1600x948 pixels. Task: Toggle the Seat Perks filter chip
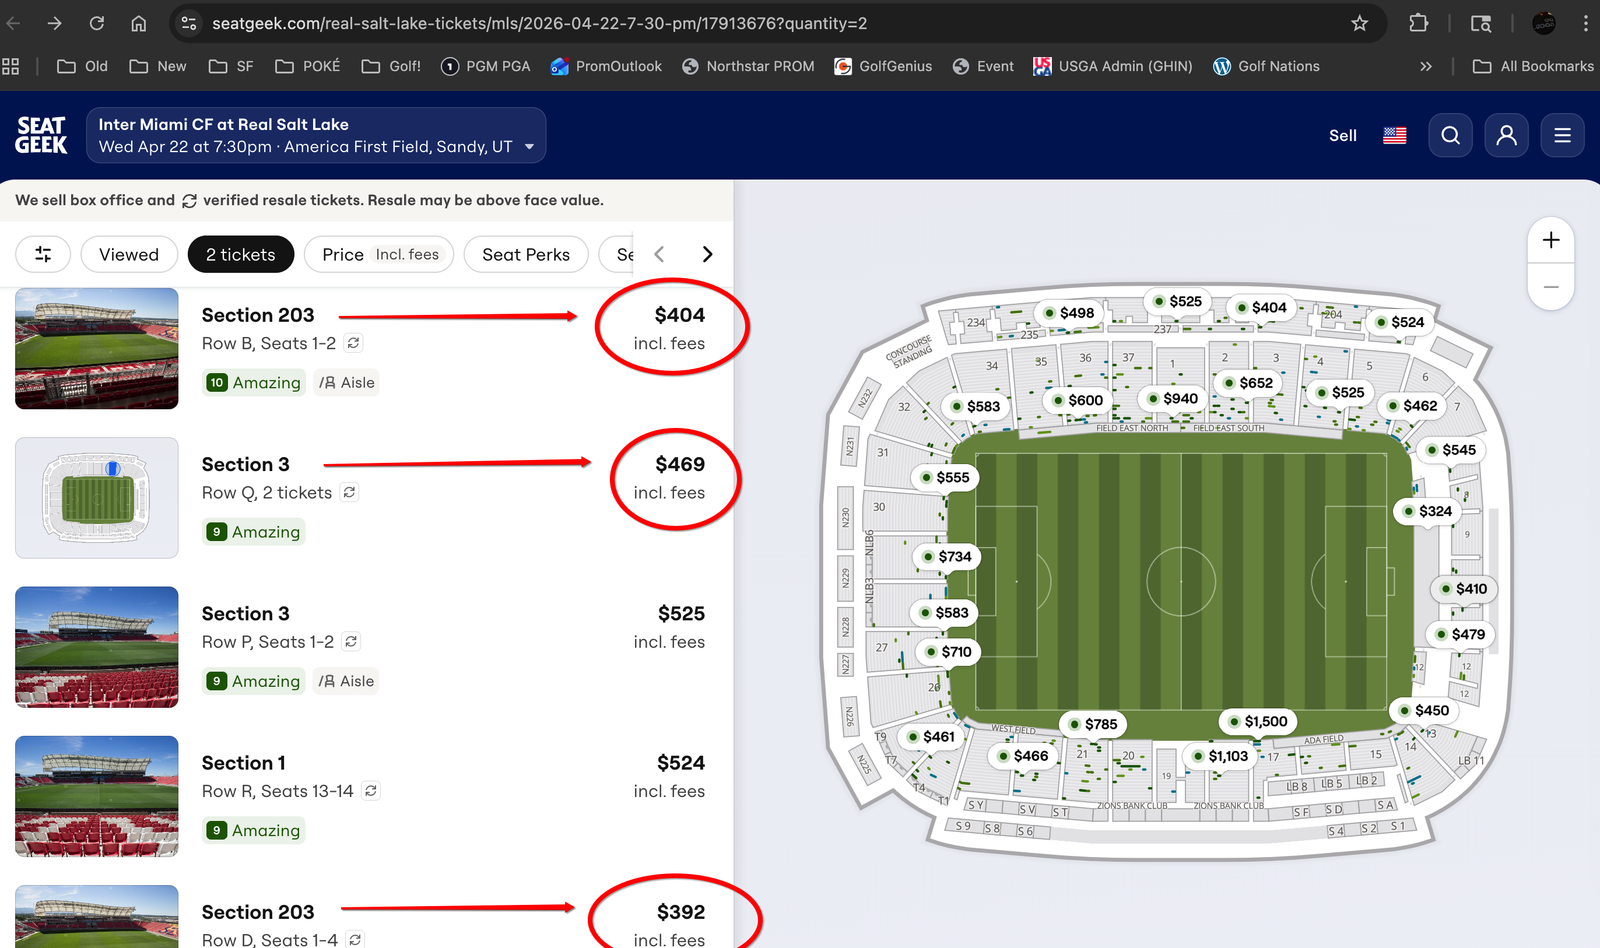point(526,255)
